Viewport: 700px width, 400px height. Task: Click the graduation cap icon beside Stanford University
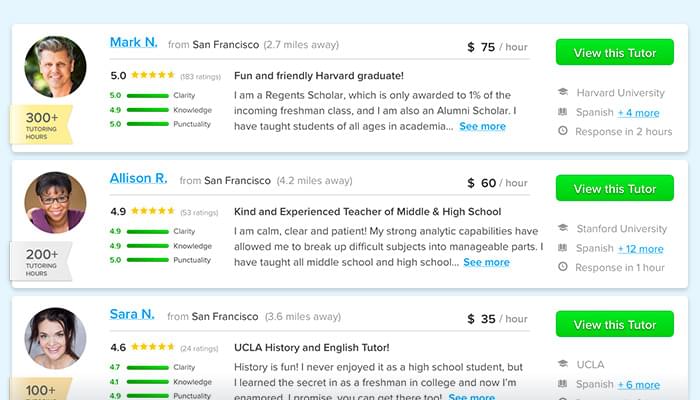(563, 229)
